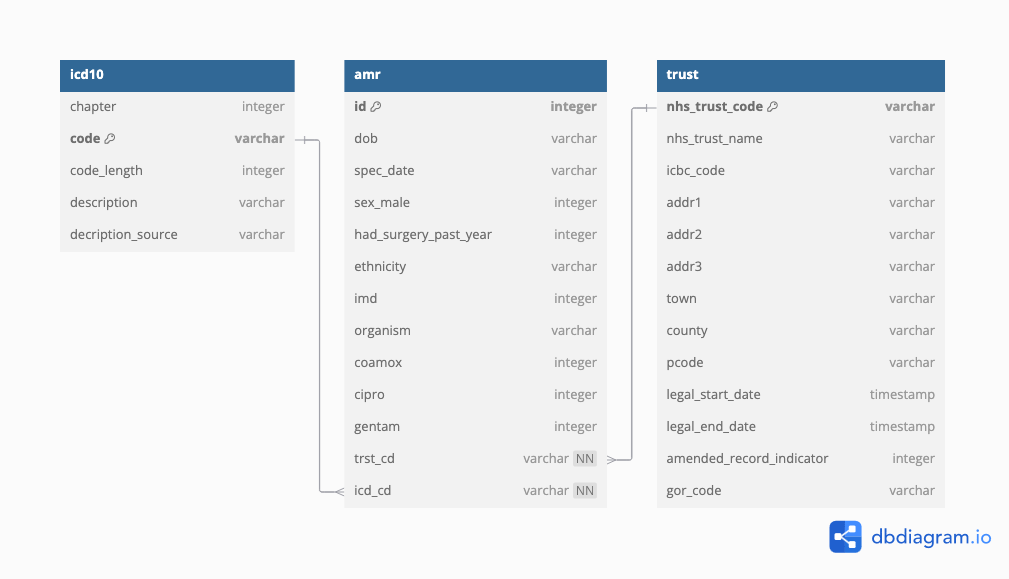
Task: Click the legal_start_date timestamp row
Action: 801,394
